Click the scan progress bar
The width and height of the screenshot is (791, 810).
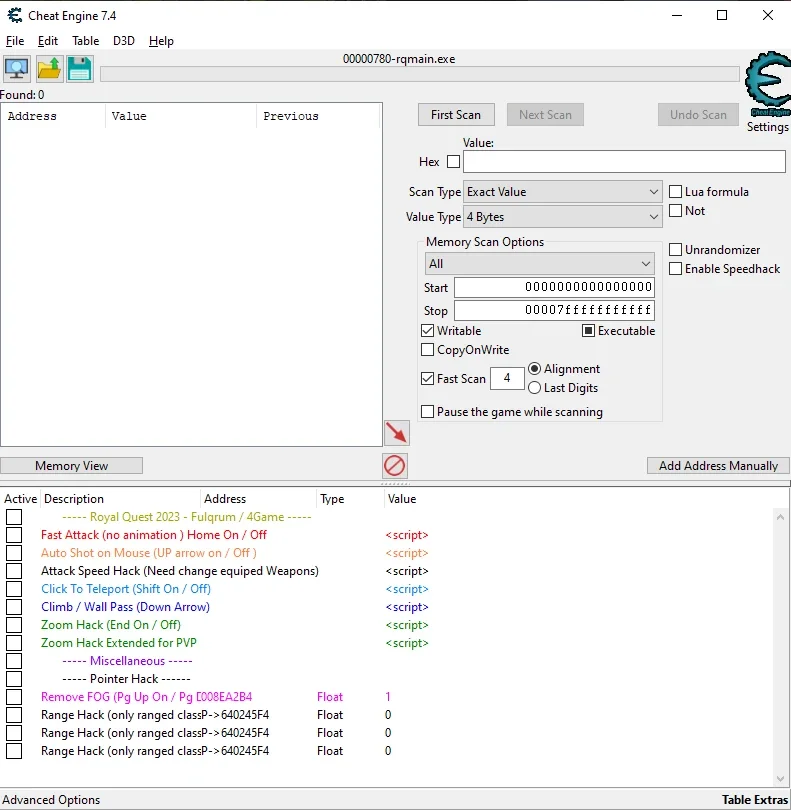(x=420, y=74)
